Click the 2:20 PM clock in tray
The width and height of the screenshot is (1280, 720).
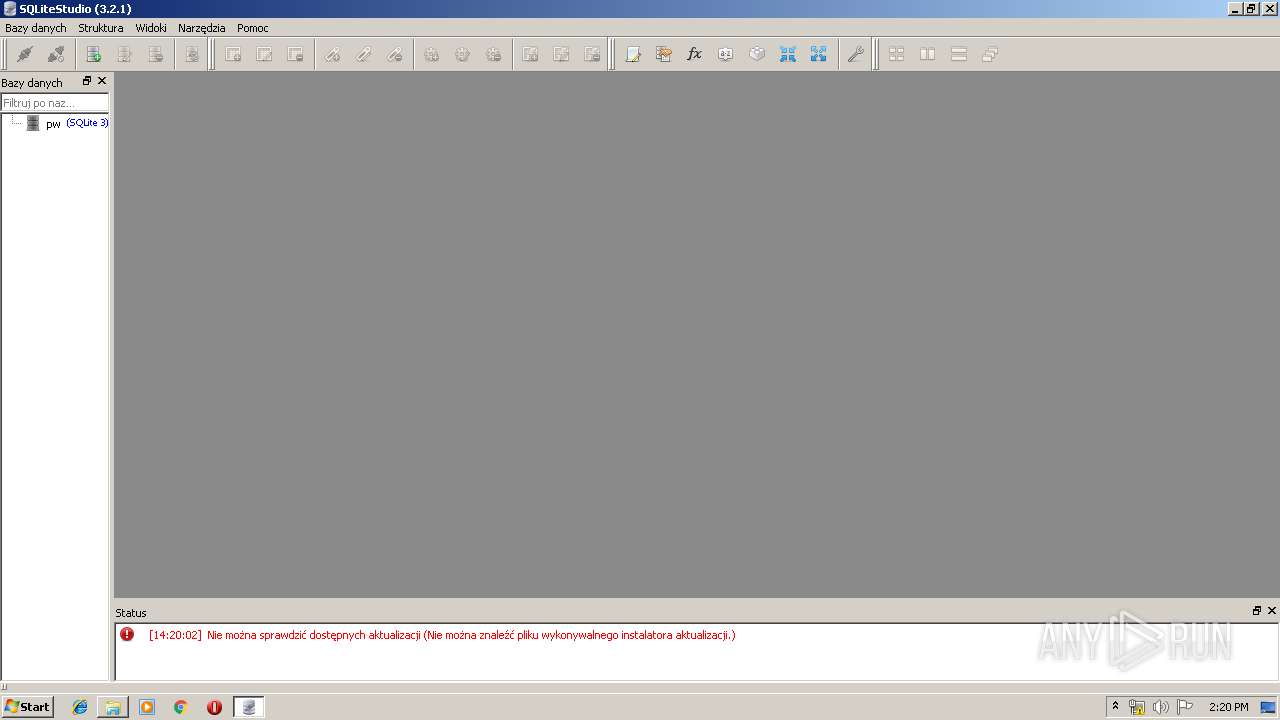tap(1229, 707)
